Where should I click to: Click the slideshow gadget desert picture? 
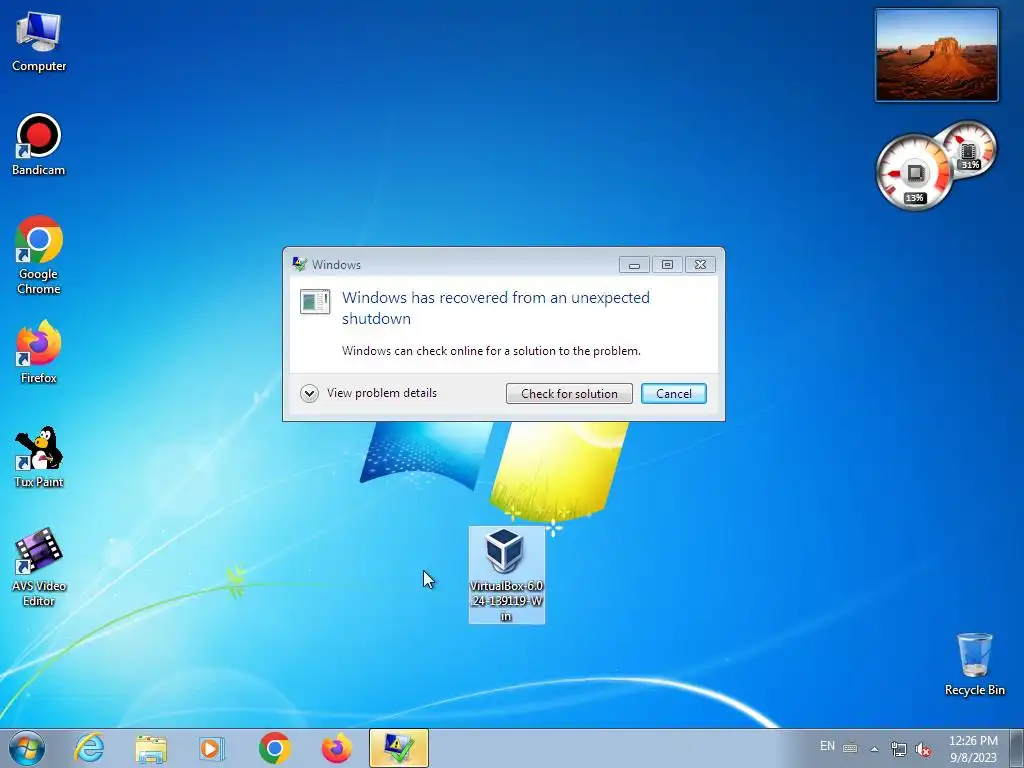pyautogui.click(x=936, y=55)
